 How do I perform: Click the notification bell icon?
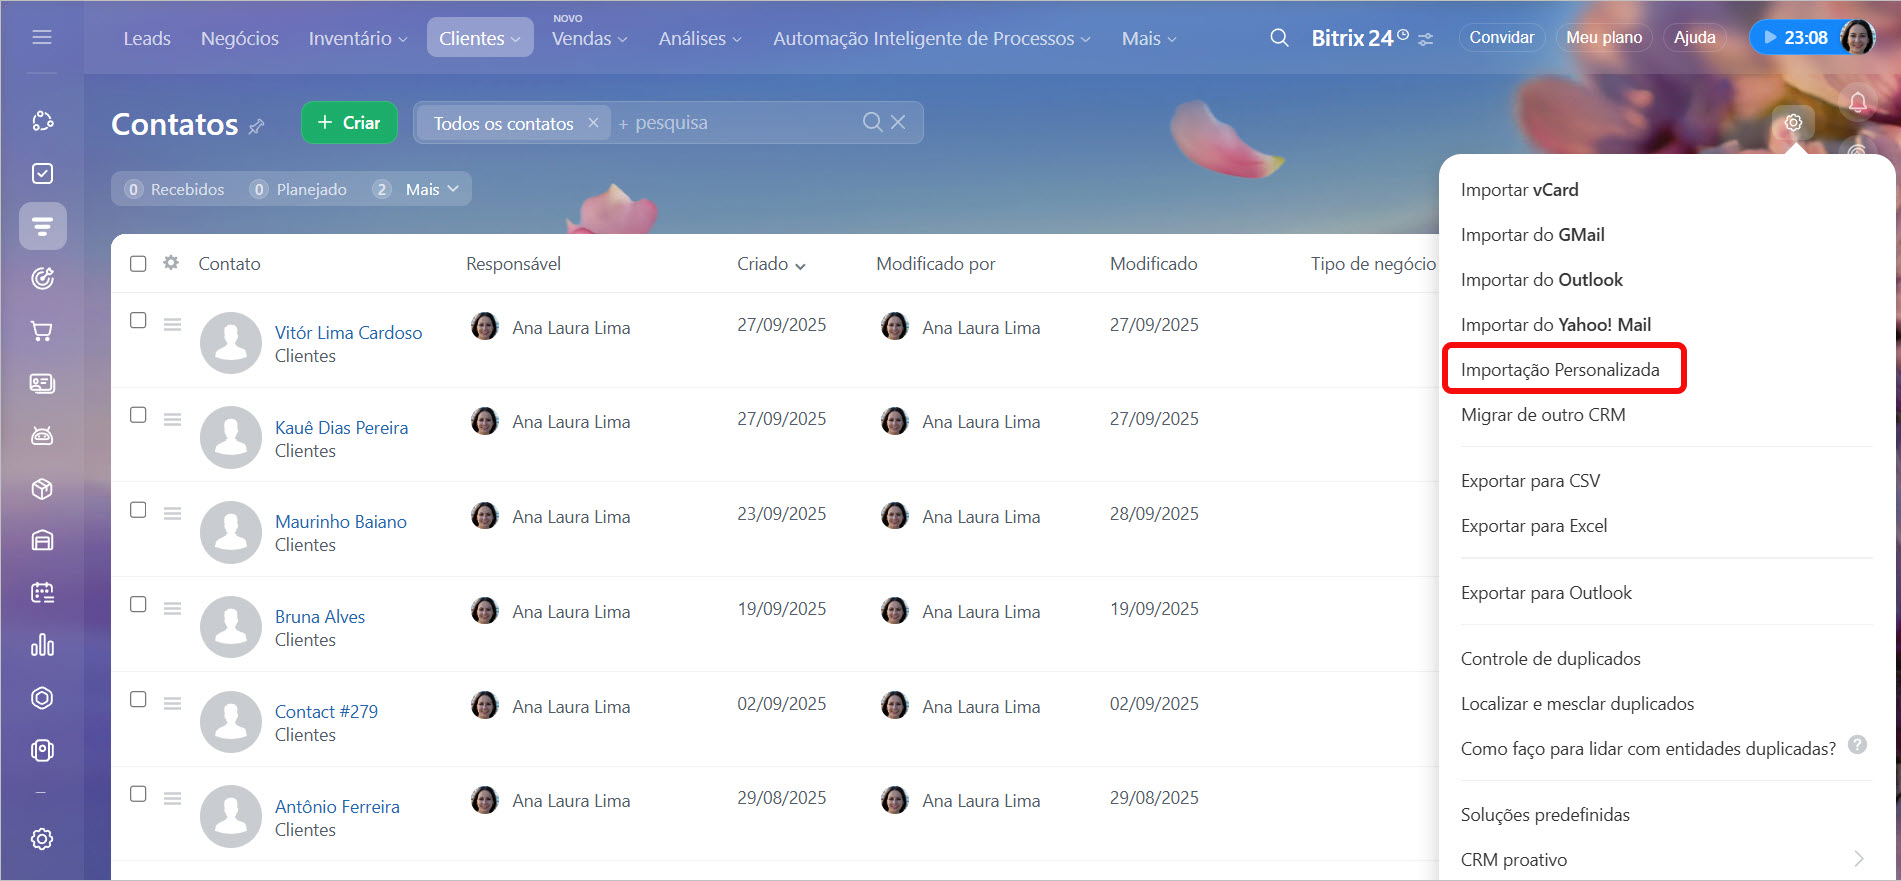click(1857, 103)
